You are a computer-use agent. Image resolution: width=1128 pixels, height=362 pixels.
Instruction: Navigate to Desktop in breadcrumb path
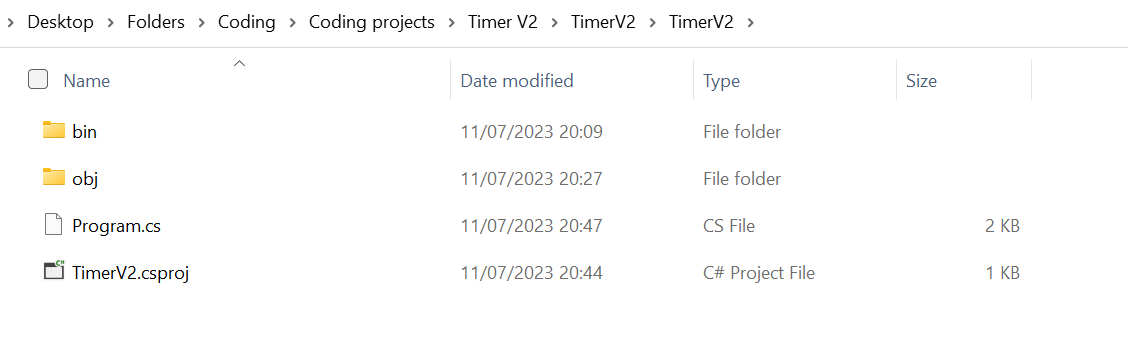click(x=60, y=22)
